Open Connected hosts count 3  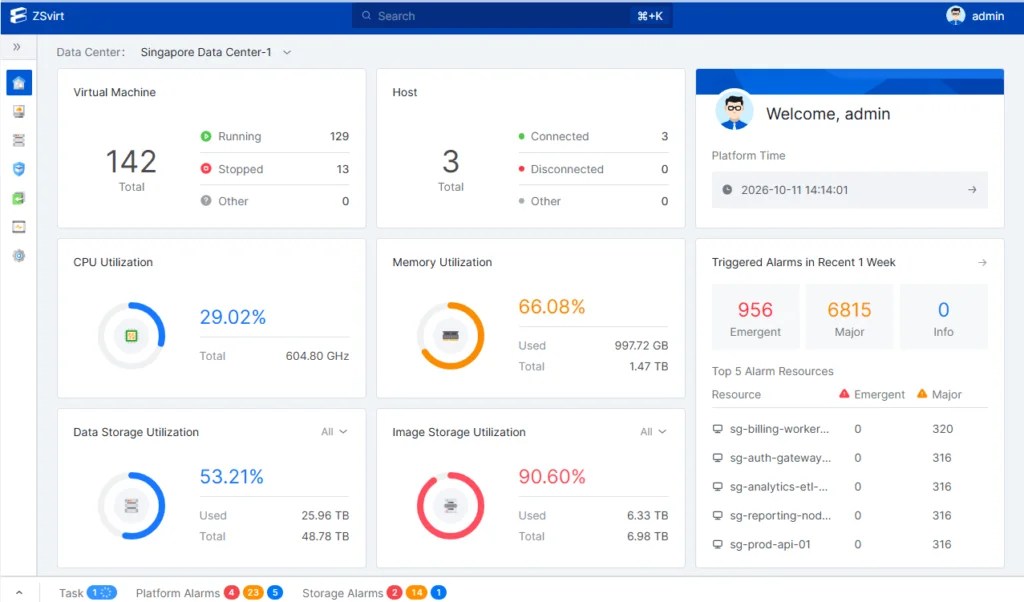click(664, 136)
